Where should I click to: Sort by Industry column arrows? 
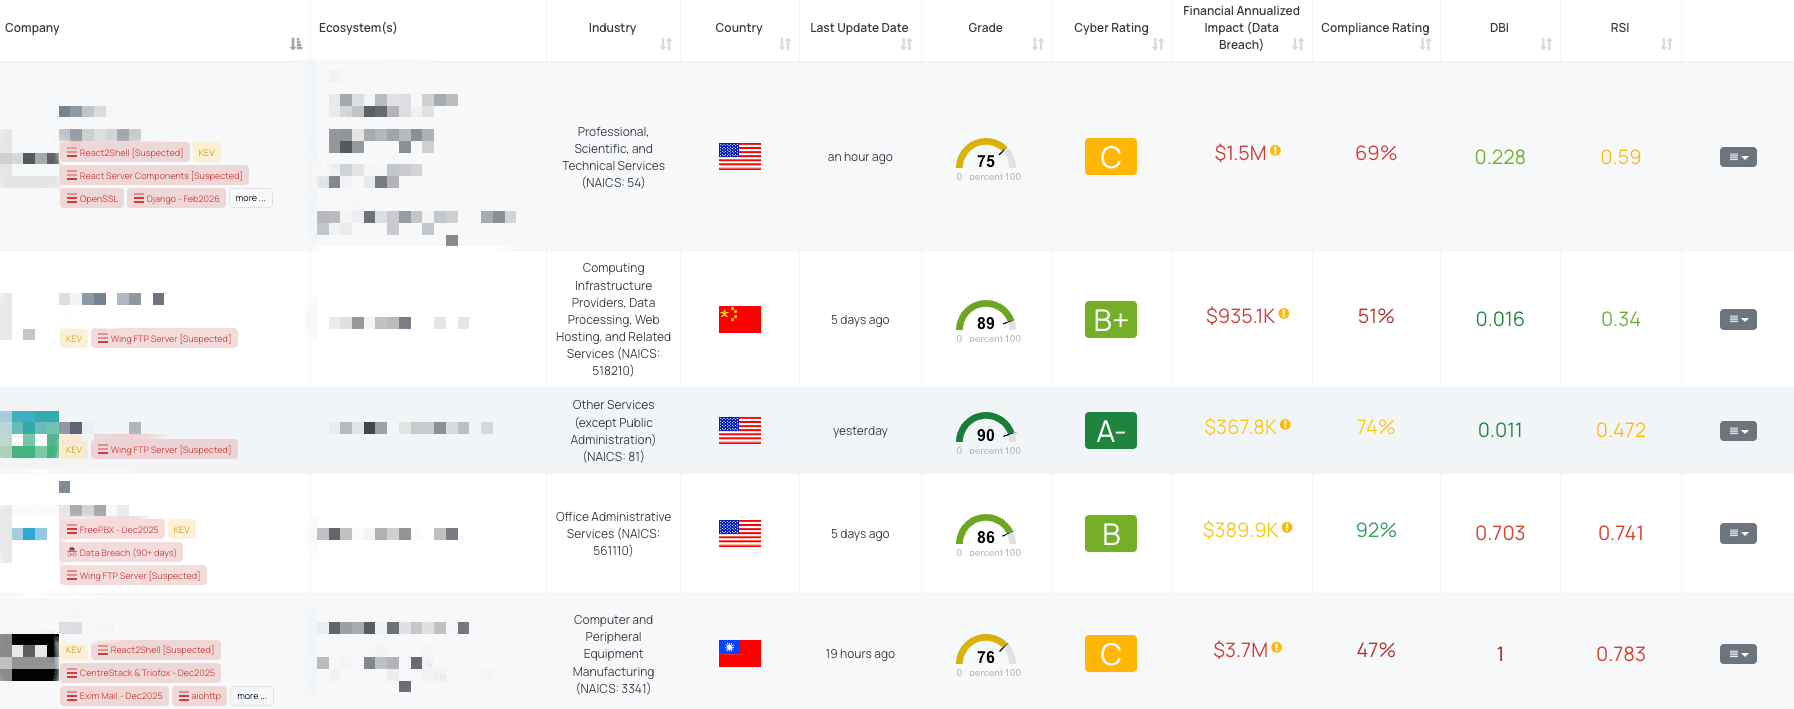[666, 44]
